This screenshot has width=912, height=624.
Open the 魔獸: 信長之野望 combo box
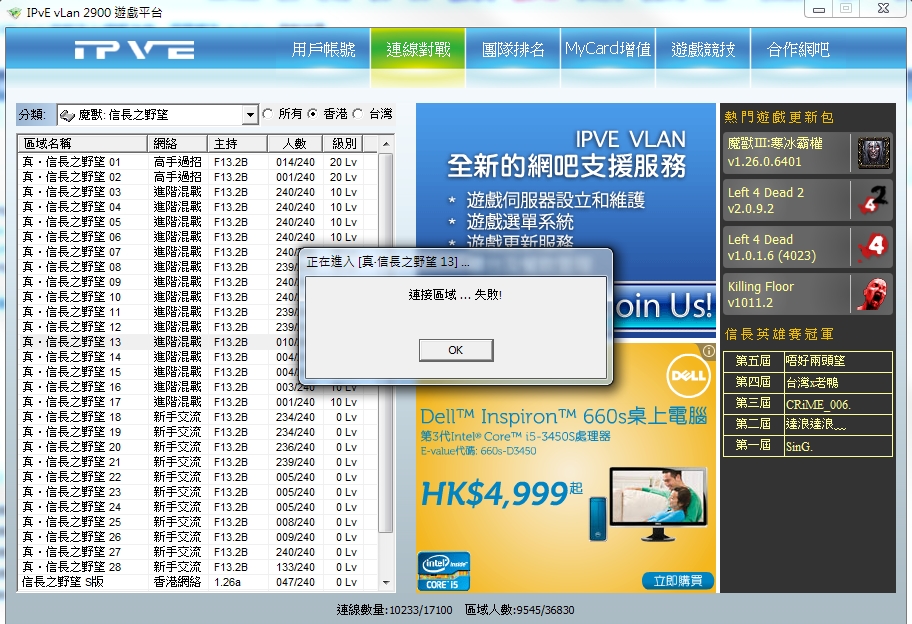[158, 115]
